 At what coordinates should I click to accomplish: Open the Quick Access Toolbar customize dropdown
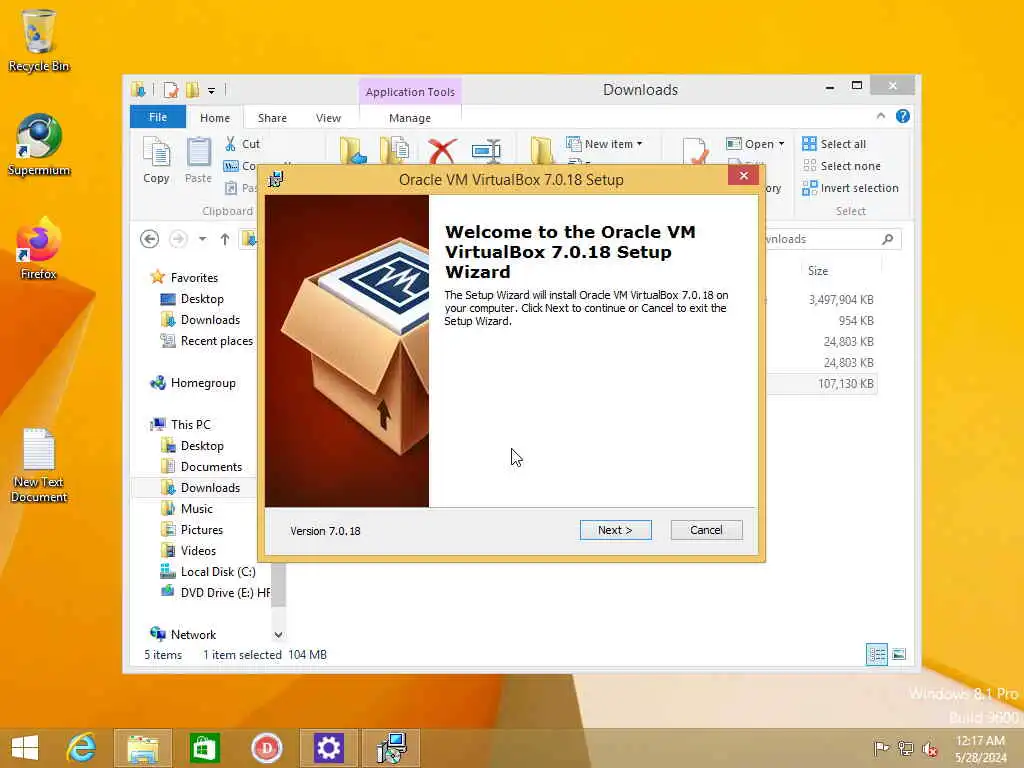[212, 91]
